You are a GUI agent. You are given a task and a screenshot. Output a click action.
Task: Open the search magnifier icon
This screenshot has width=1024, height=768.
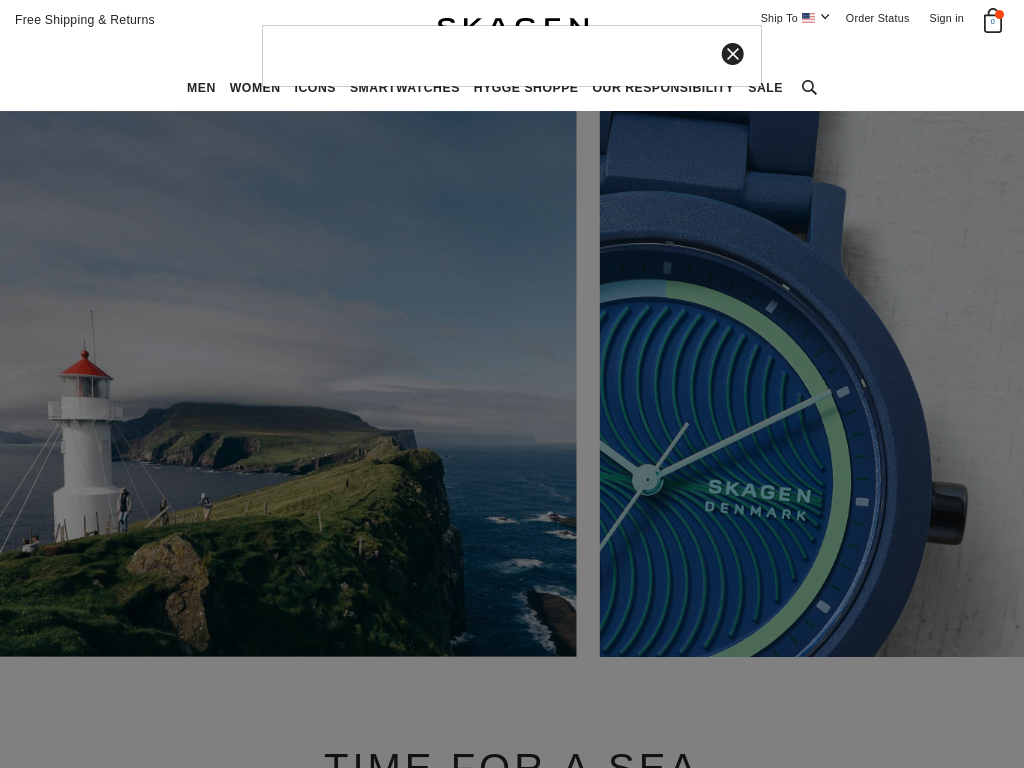pyautogui.click(x=809, y=88)
